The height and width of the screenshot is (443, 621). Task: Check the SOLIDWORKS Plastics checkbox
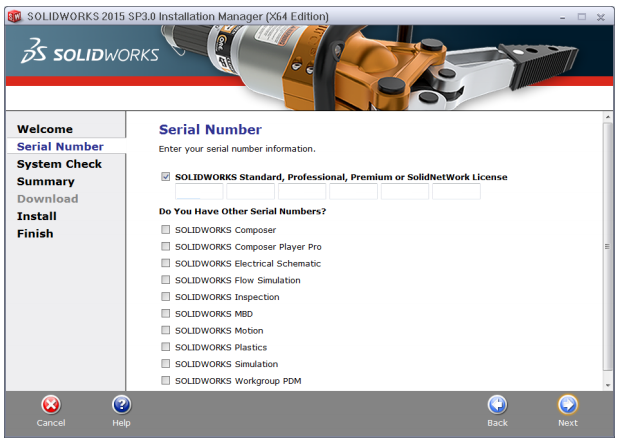[166, 347]
